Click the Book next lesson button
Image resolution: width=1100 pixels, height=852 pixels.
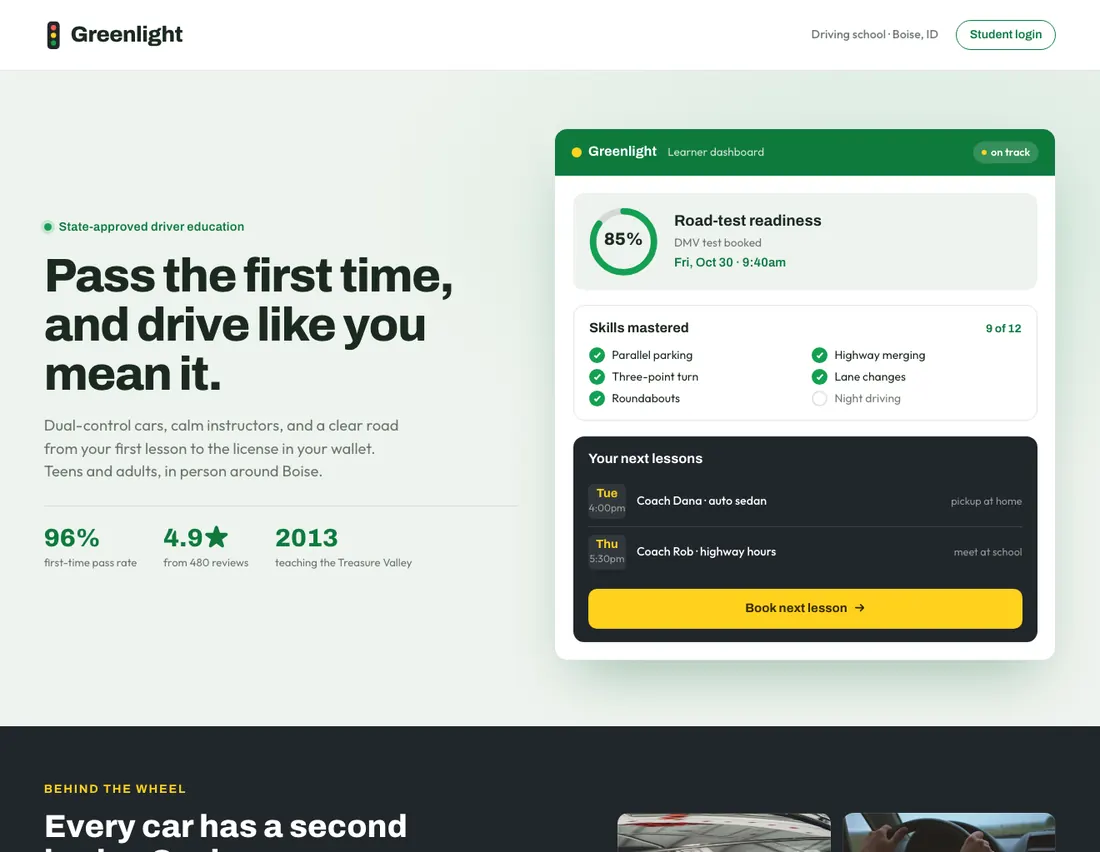[805, 608]
